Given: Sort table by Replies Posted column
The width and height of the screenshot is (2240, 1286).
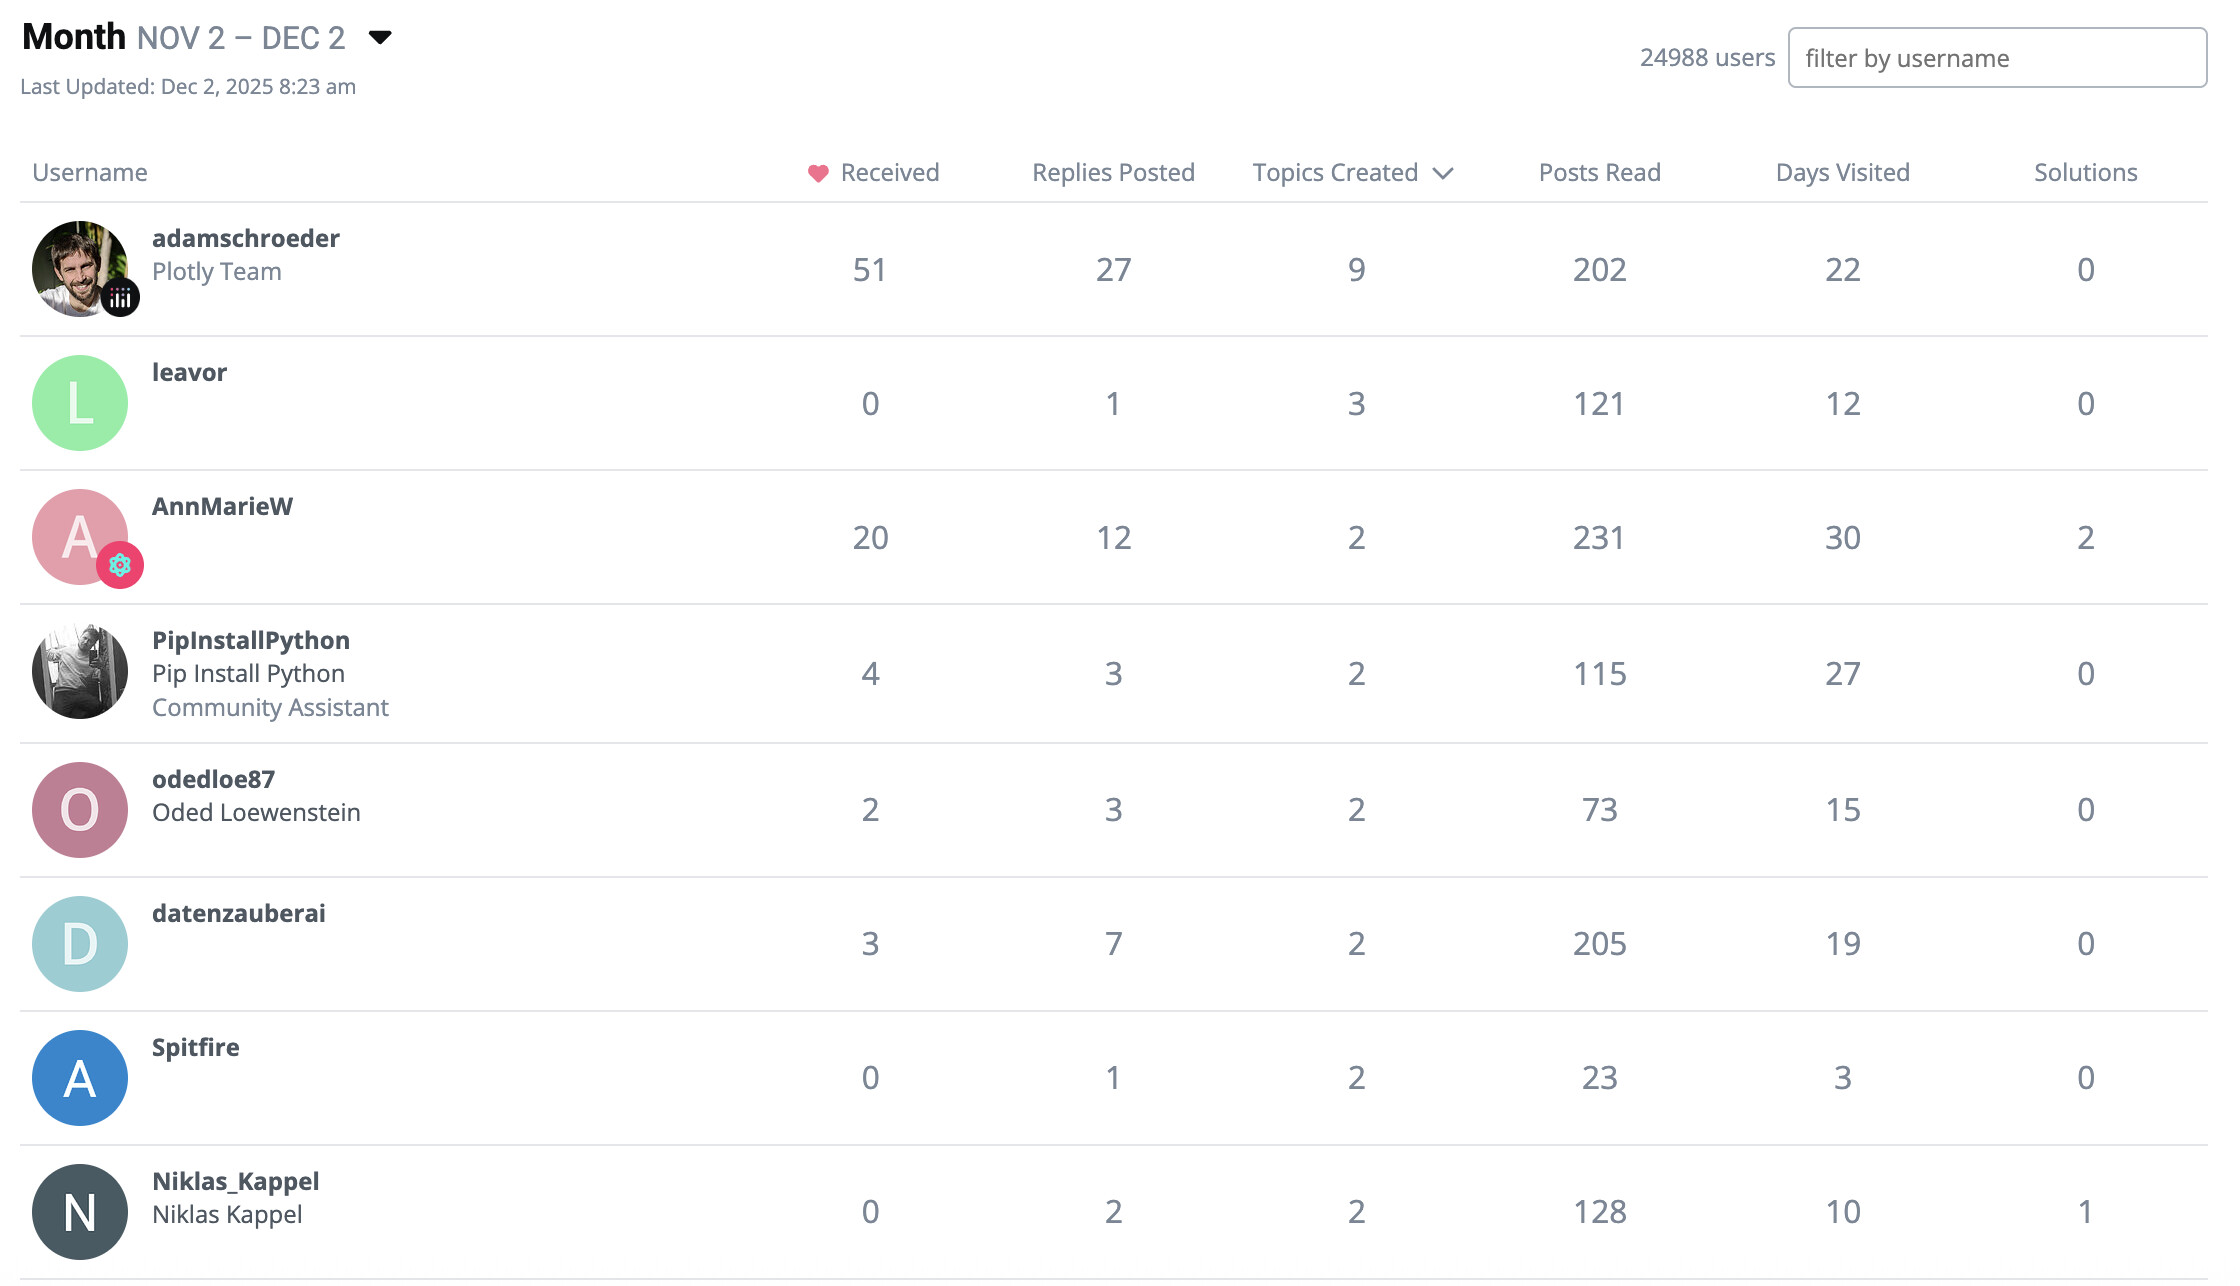Looking at the screenshot, I should coord(1113,173).
